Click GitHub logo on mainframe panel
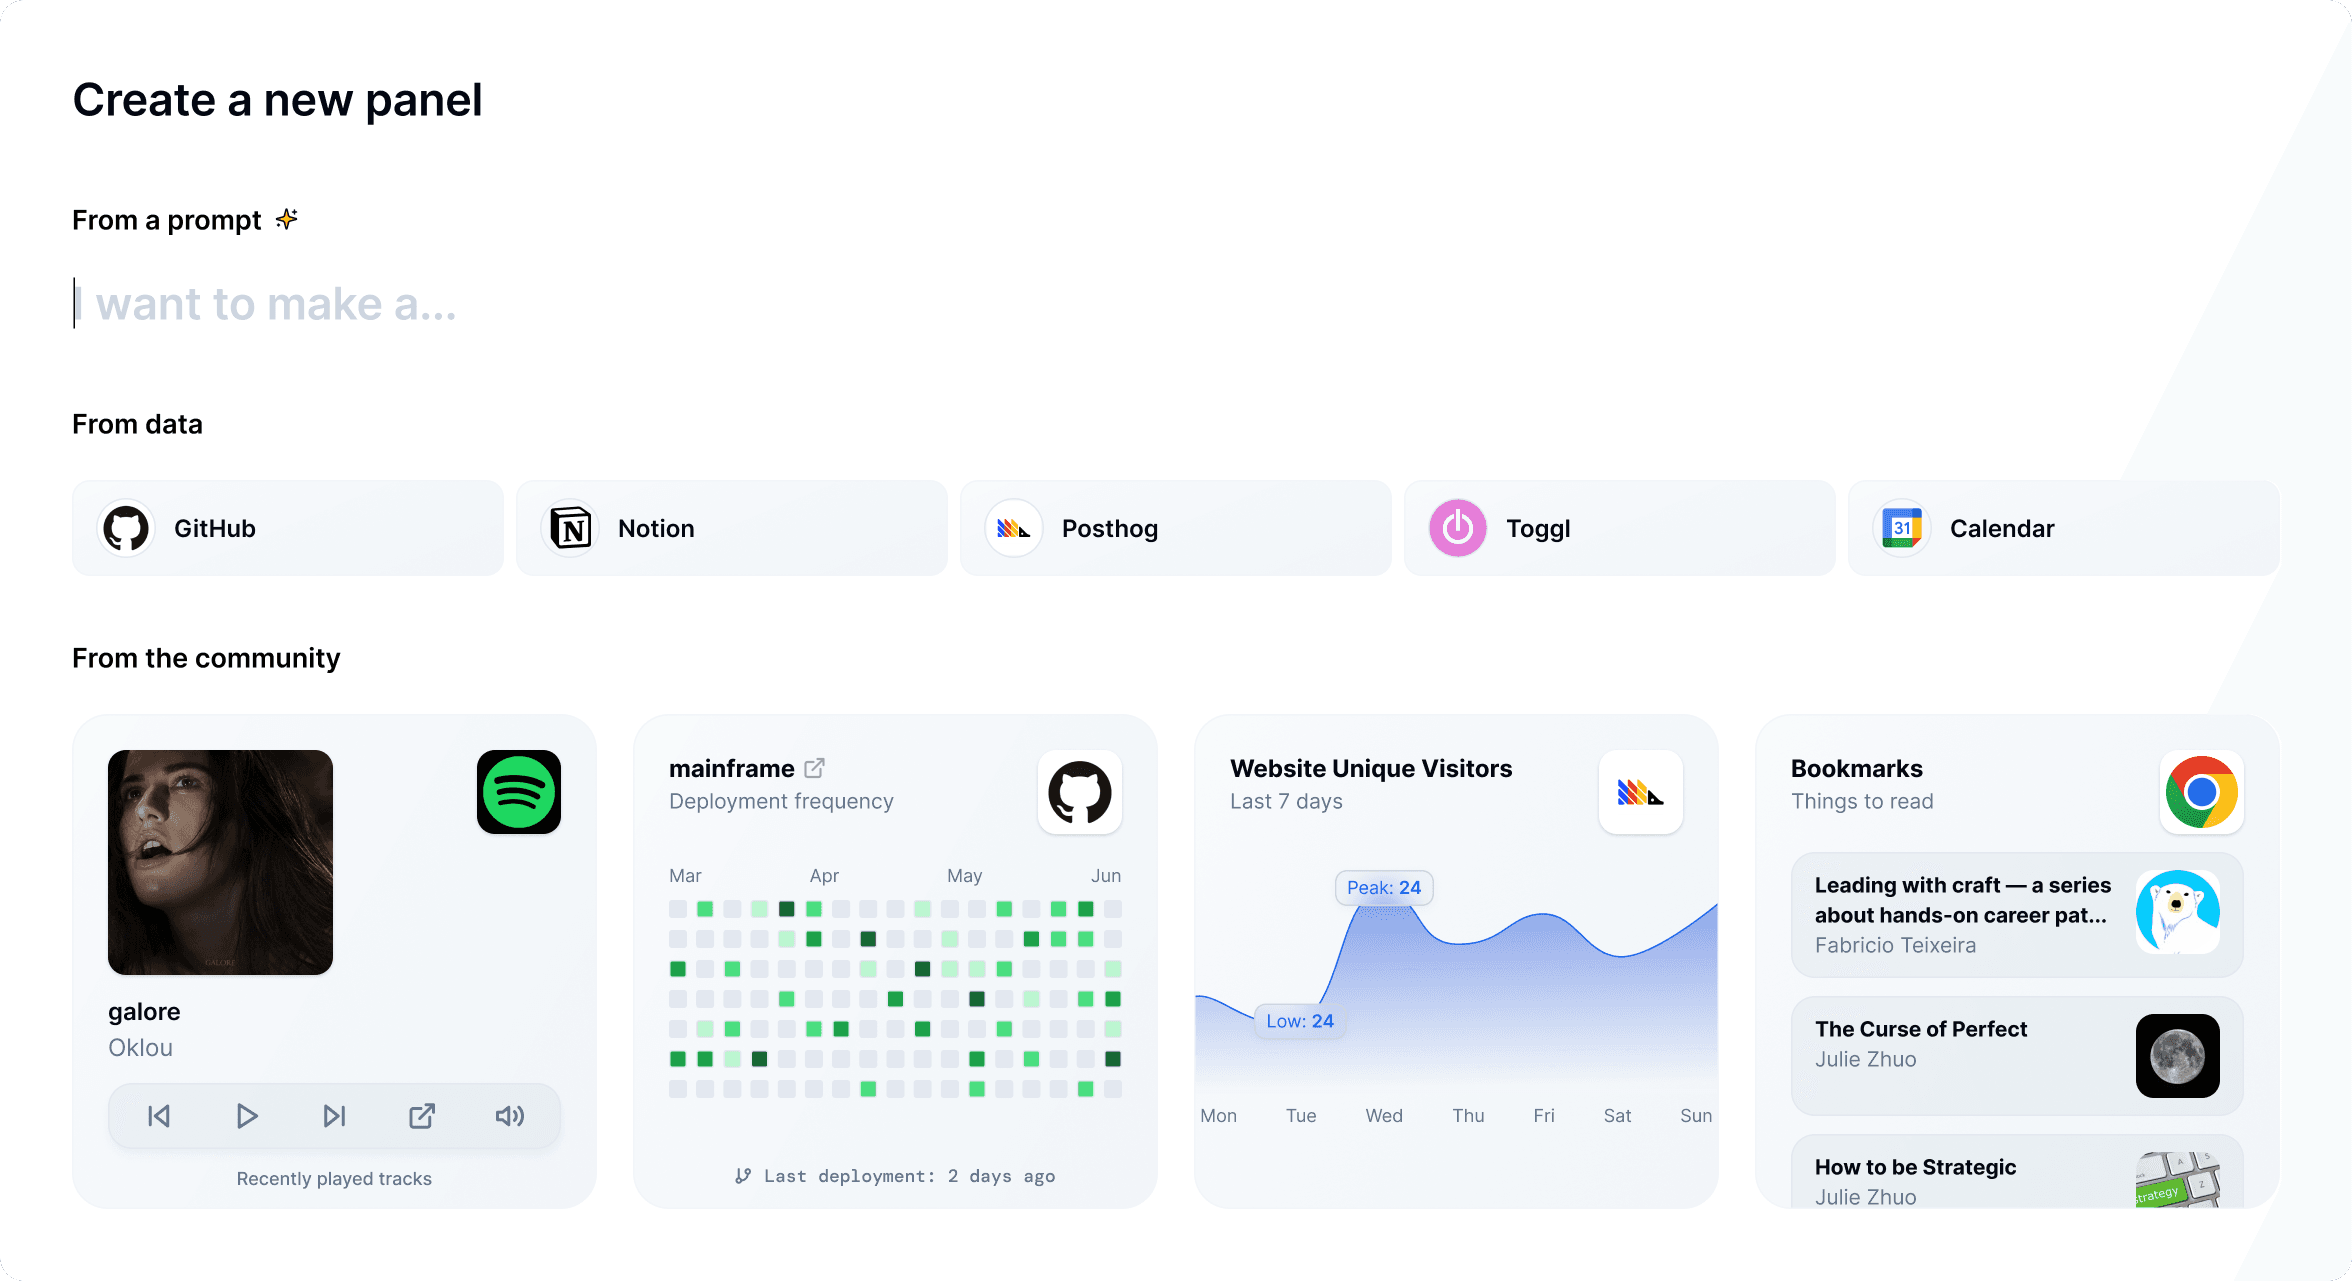 coord(1079,792)
